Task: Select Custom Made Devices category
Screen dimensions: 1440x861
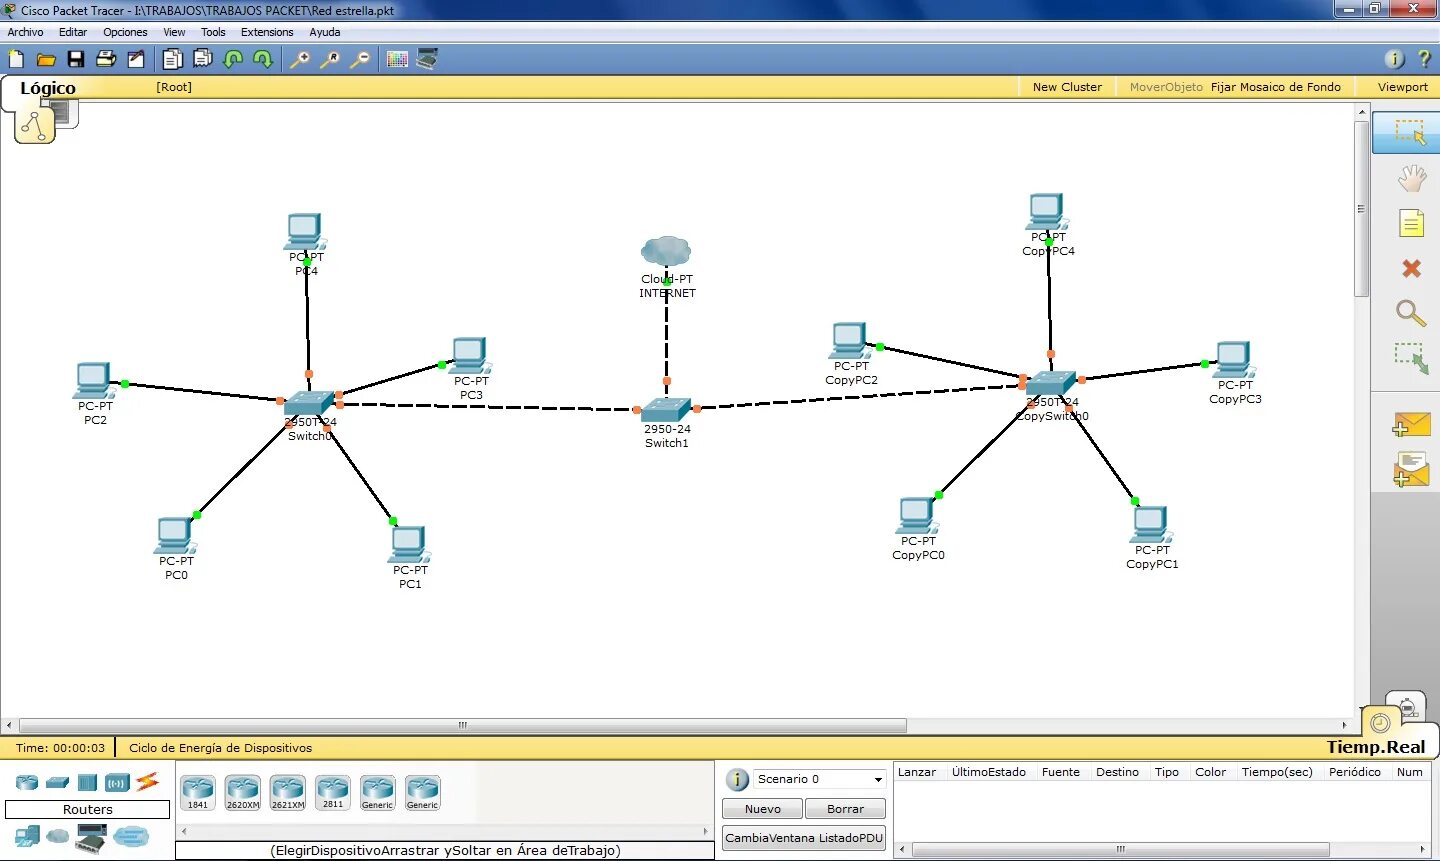Action: tap(91, 838)
